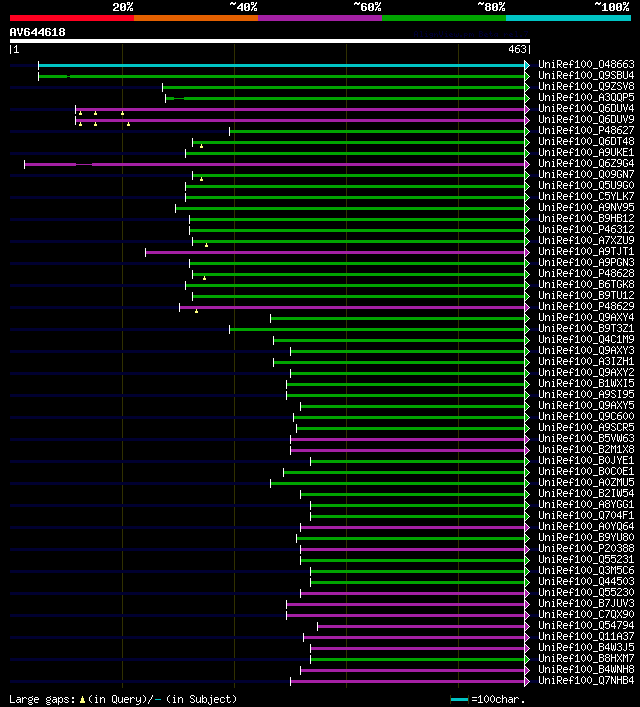Click the cyan 100char scale bar
This screenshot has width=640, height=707.
coord(460,699)
